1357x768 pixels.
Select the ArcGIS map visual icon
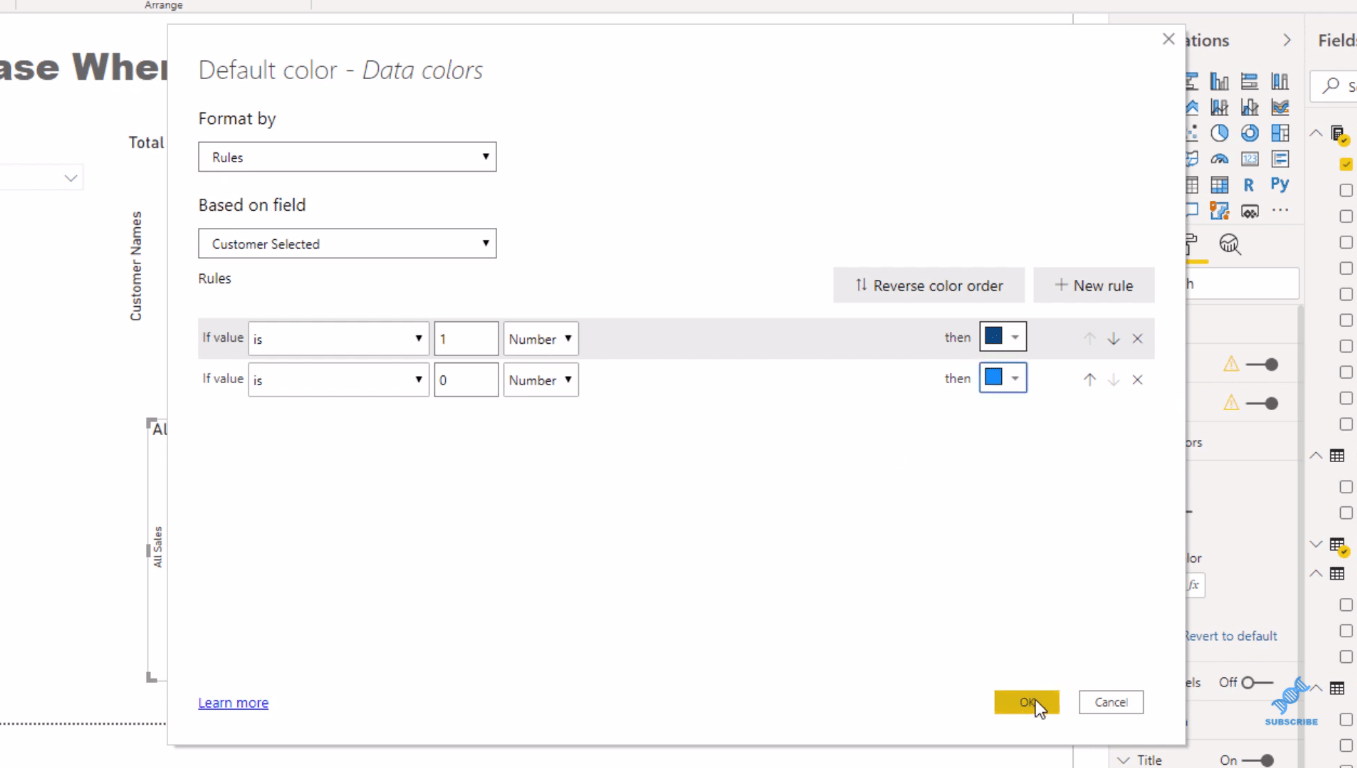click(x=1219, y=211)
